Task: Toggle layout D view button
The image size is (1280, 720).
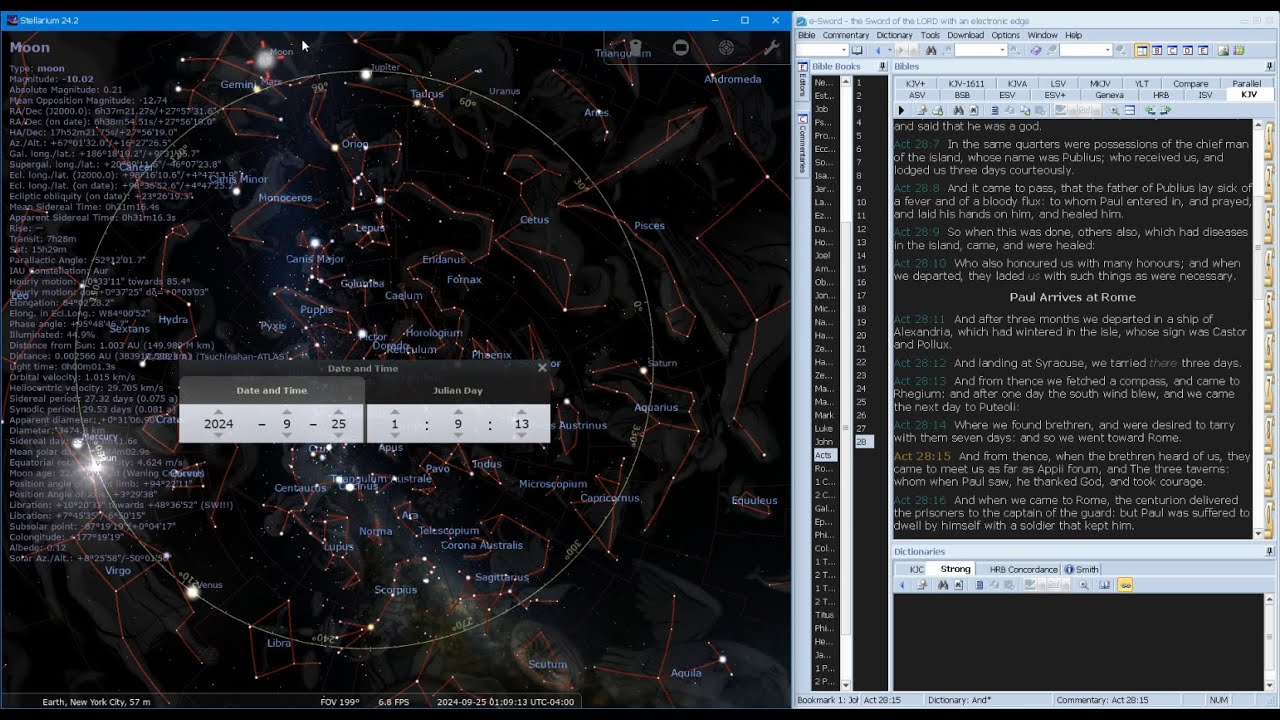Action: 1189,50
